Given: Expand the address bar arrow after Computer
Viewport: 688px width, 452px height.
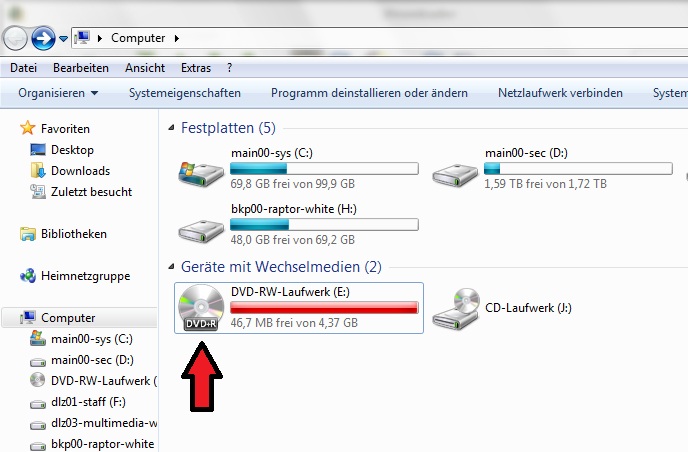Looking at the screenshot, I should (x=177, y=38).
